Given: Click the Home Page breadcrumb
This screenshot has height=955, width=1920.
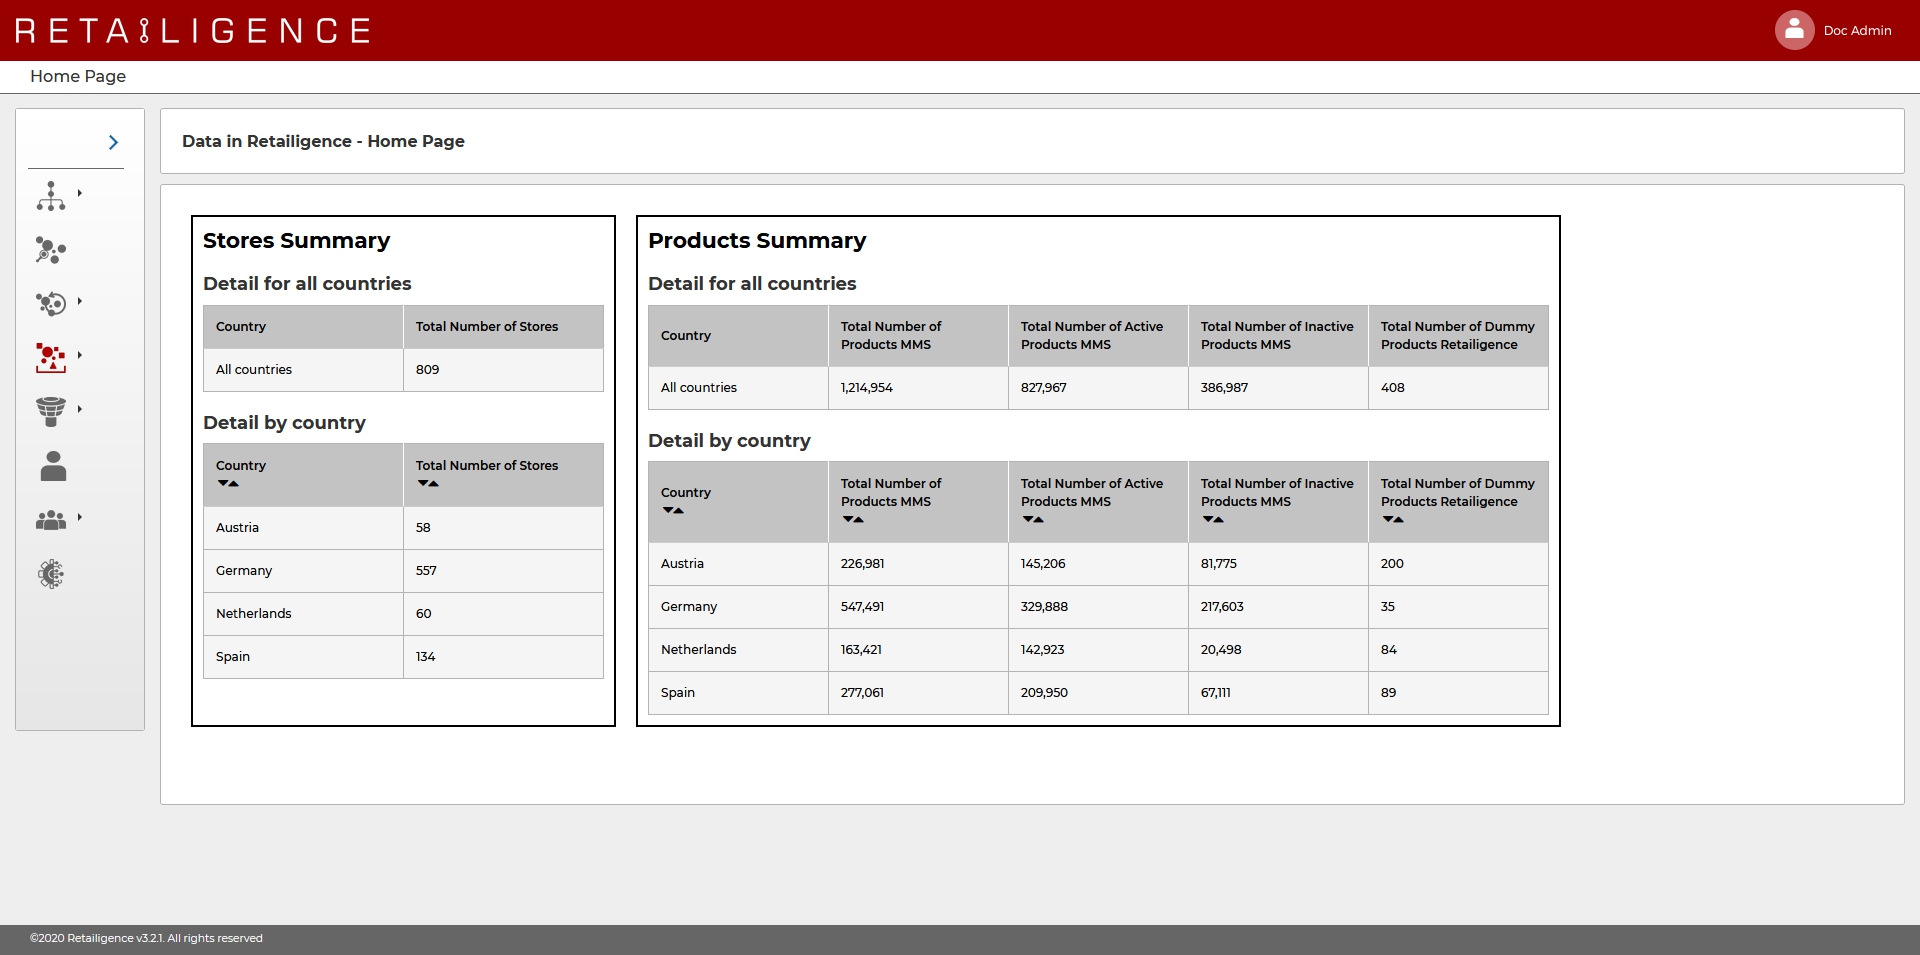Looking at the screenshot, I should tap(78, 76).
